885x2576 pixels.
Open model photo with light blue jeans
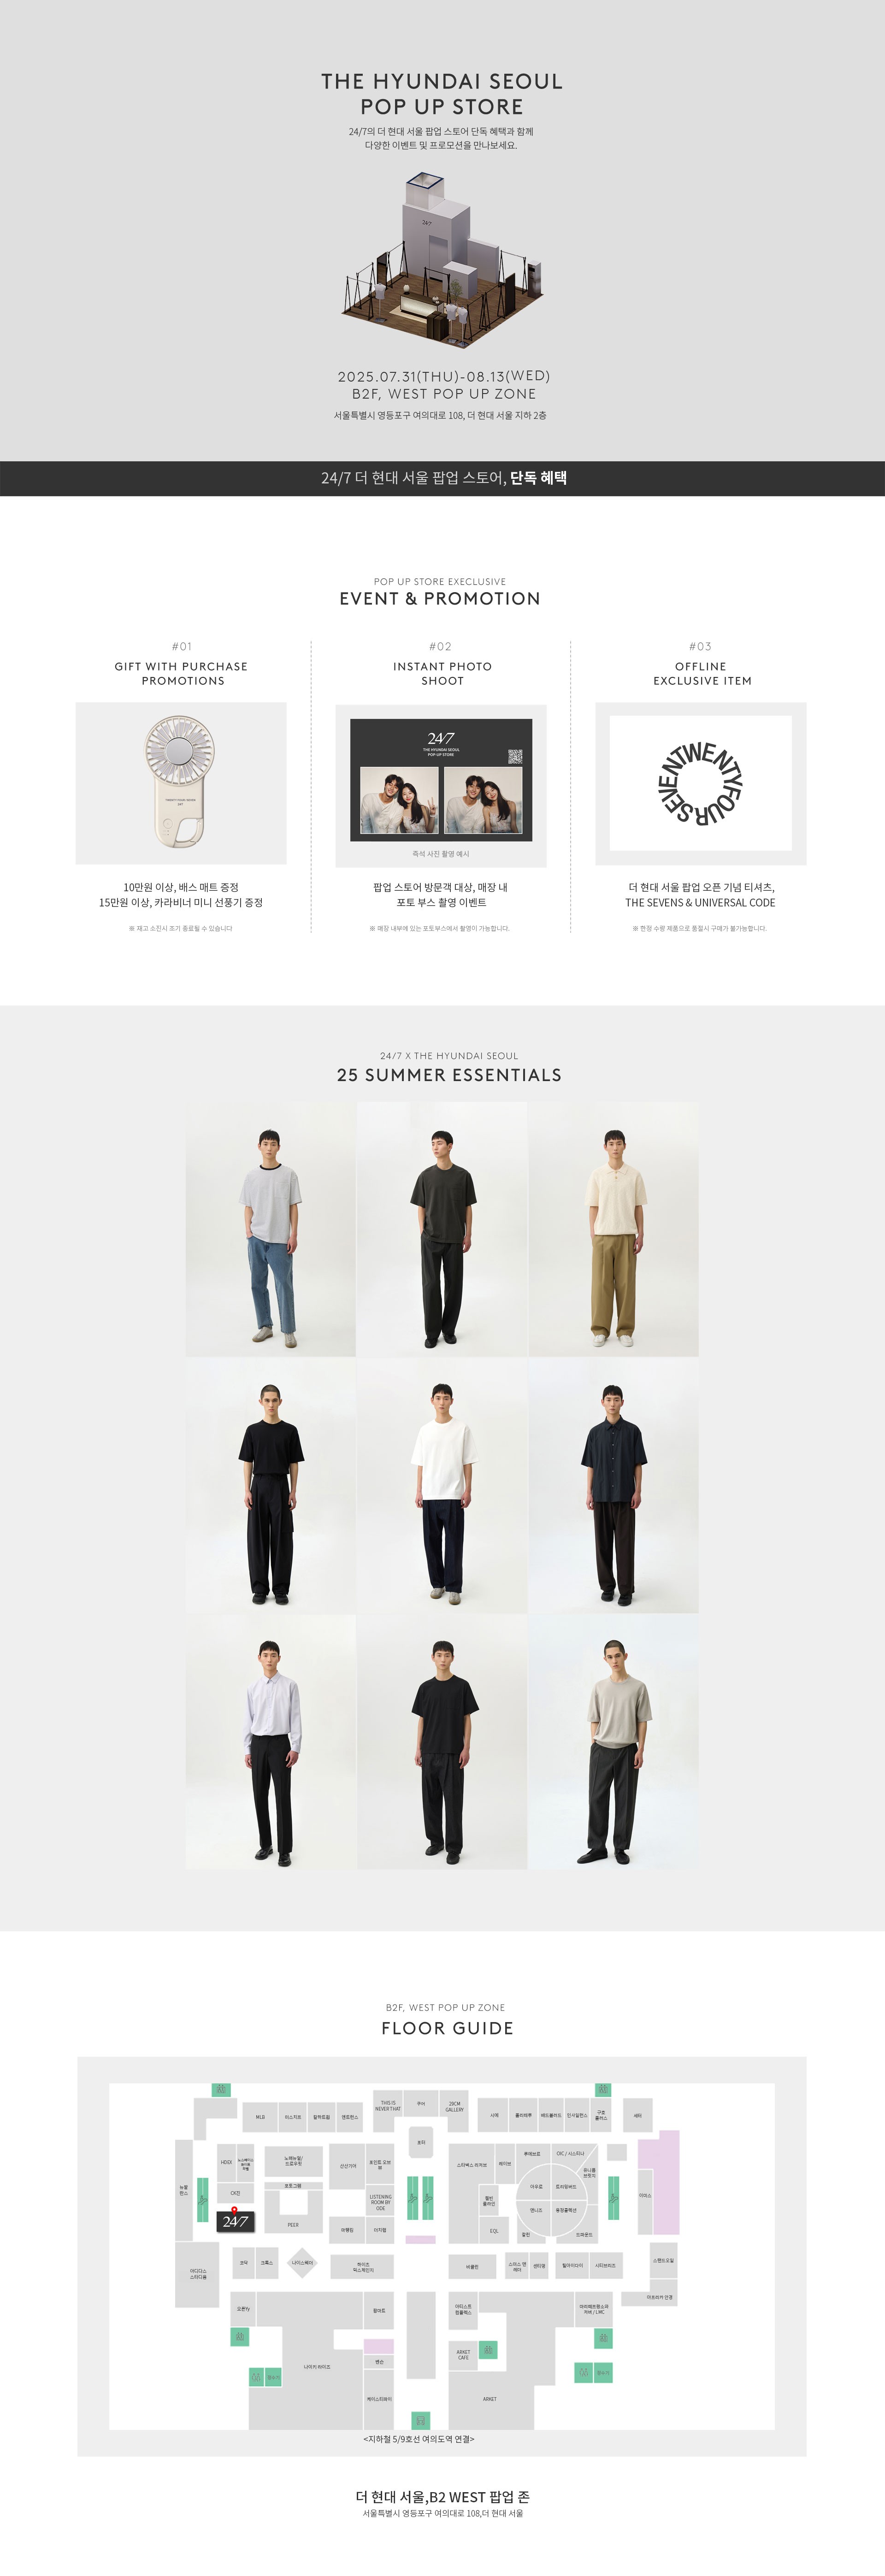click(x=270, y=1230)
